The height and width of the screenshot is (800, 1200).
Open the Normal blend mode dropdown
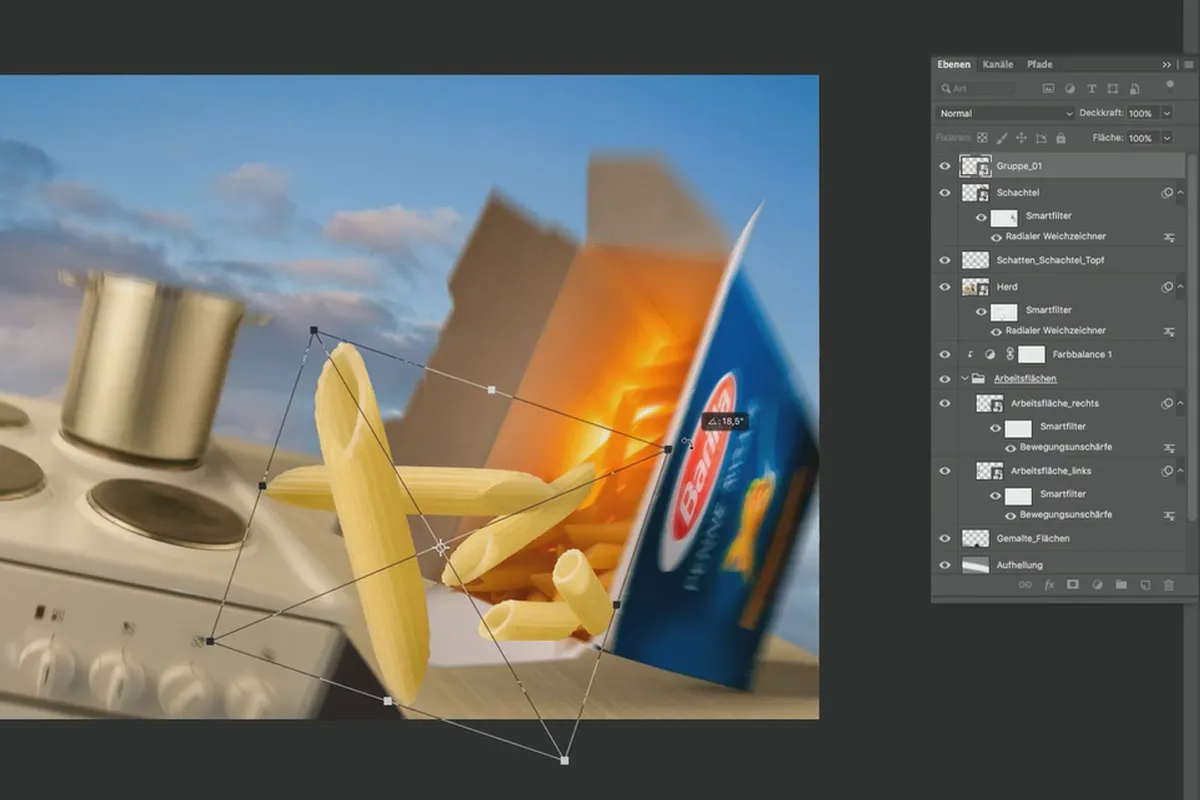pyautogui.click(x=1005, y=113)
